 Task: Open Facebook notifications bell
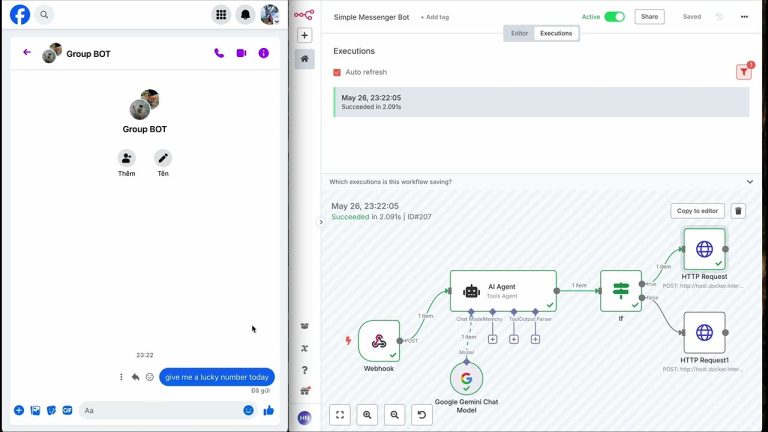pyautogui.click(x=245, y=15)
